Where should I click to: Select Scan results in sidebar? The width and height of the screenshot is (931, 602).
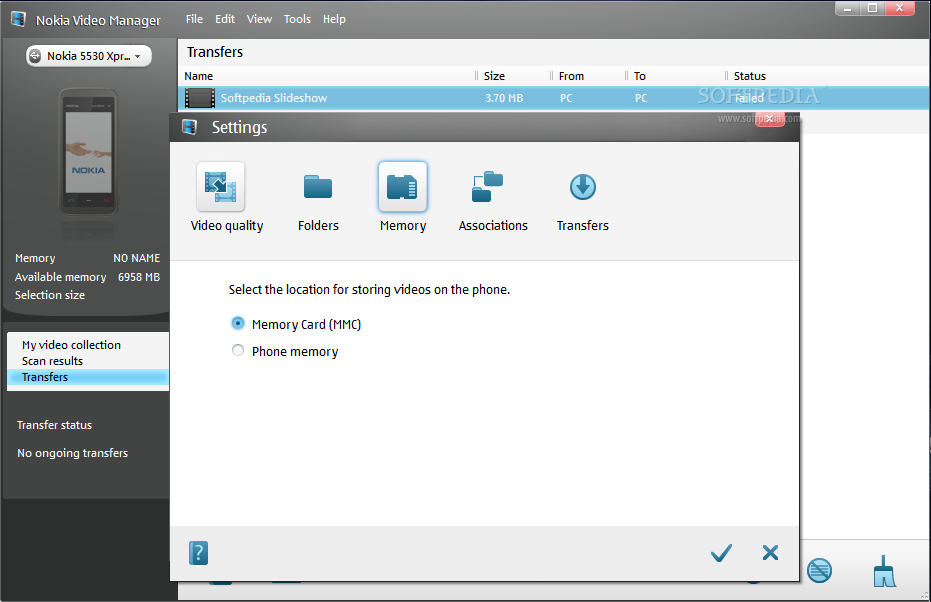[x=52, y=361]
